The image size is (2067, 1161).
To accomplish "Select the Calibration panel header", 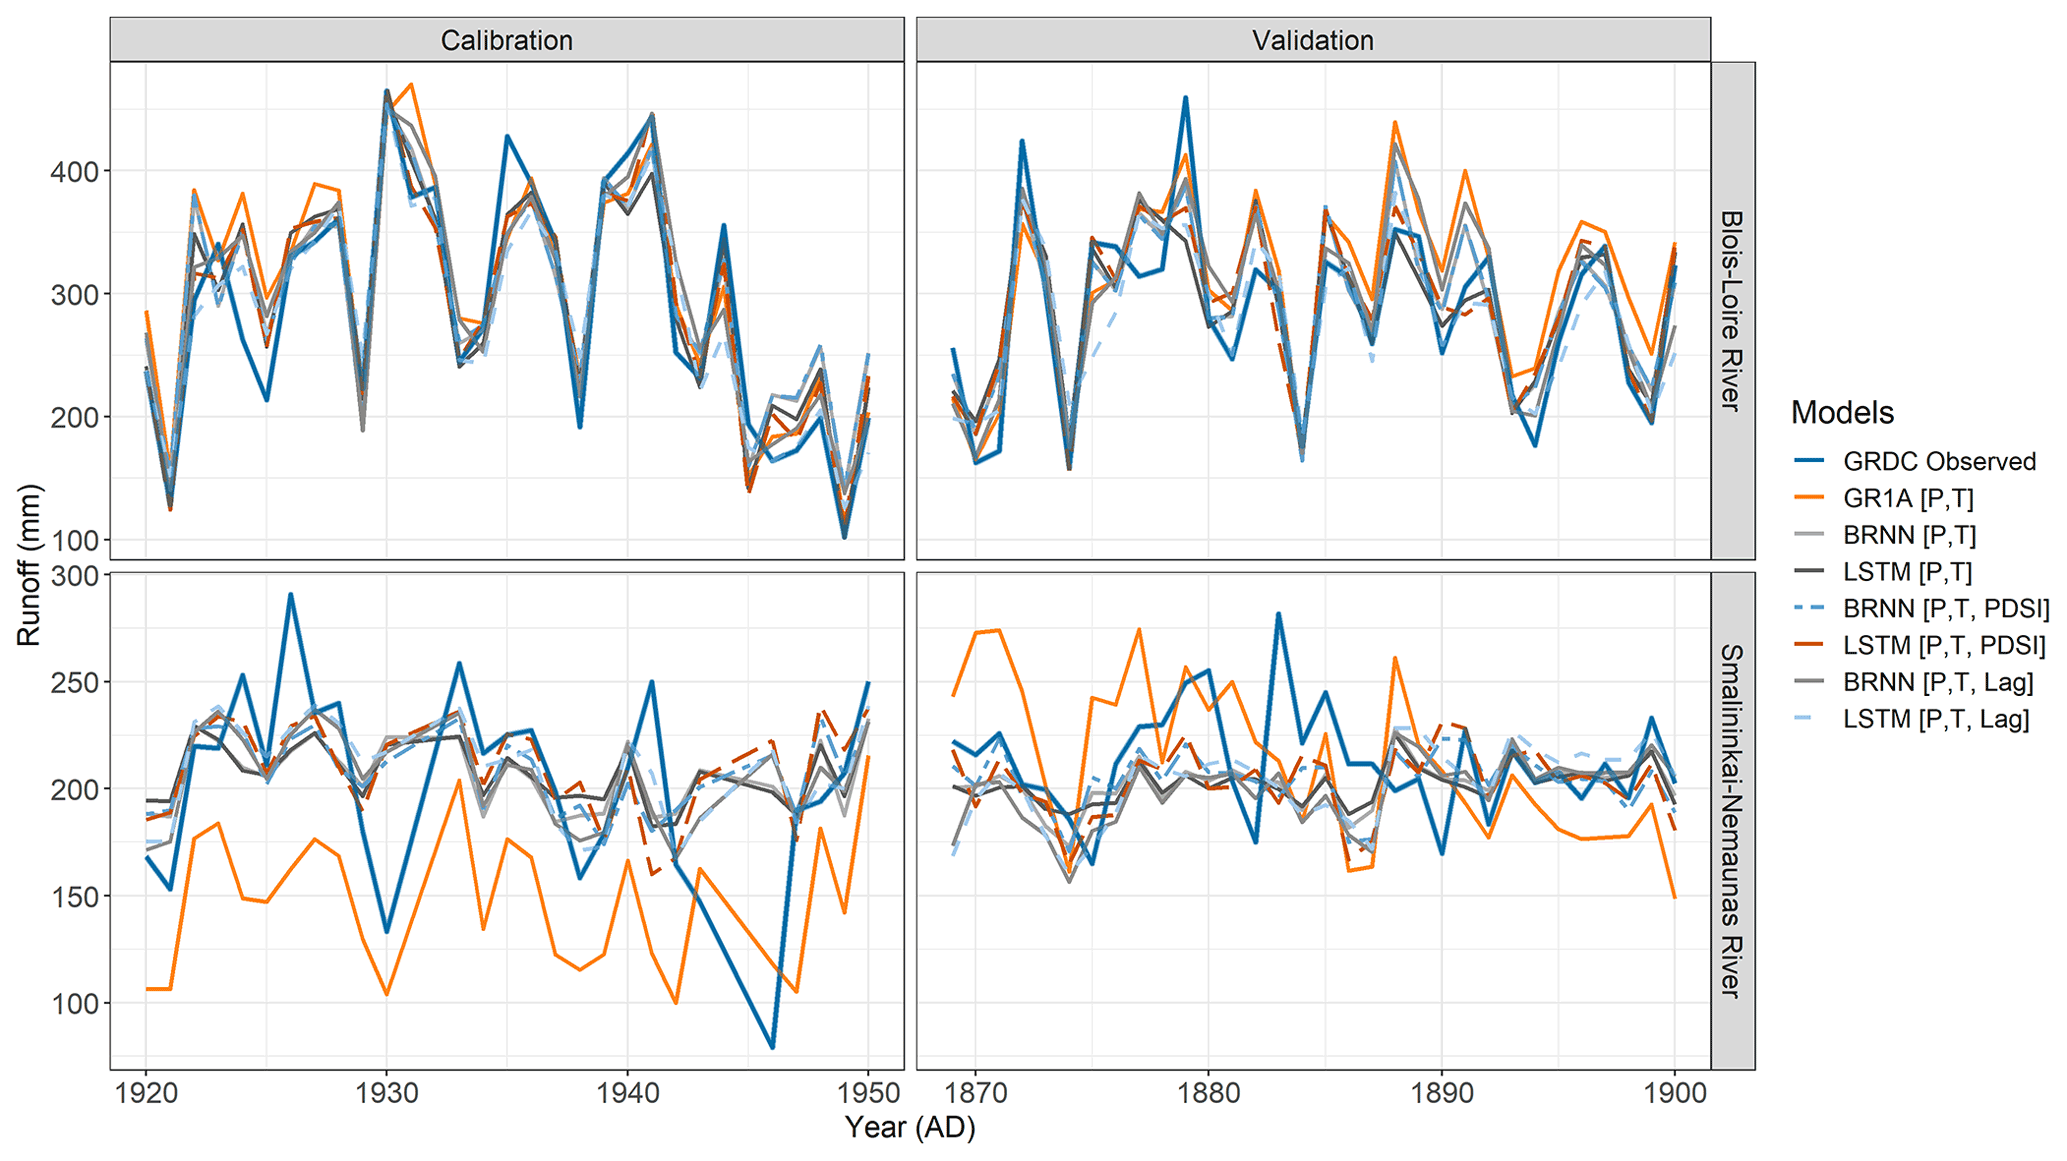I will coord(506,40).
